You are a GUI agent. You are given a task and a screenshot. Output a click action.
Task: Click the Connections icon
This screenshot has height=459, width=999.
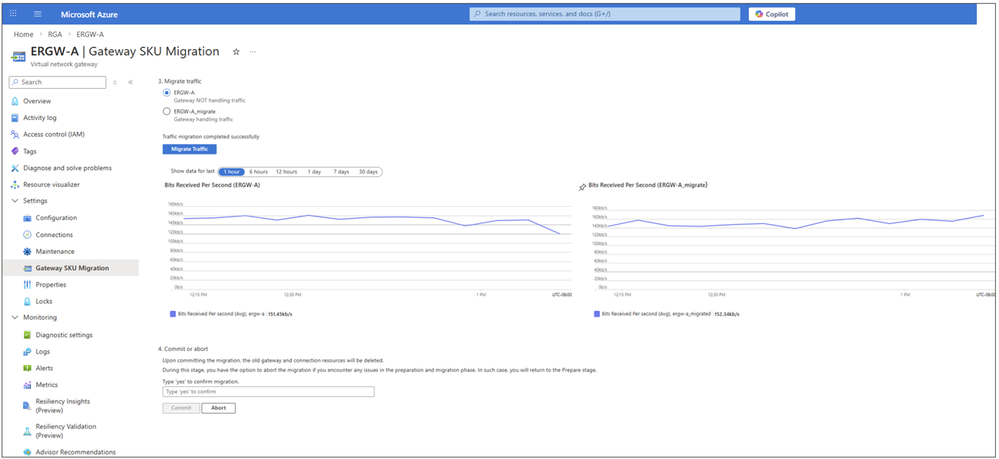27,235
